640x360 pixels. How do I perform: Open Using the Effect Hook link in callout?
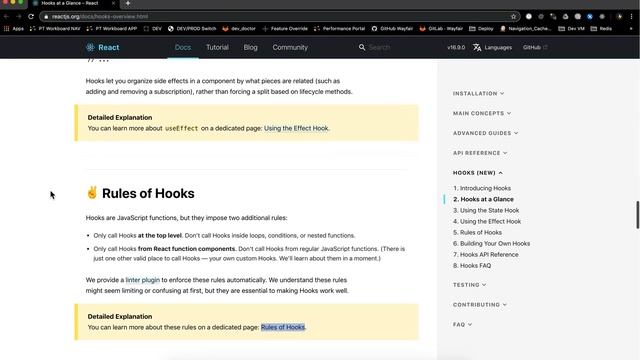coord(296,128)
